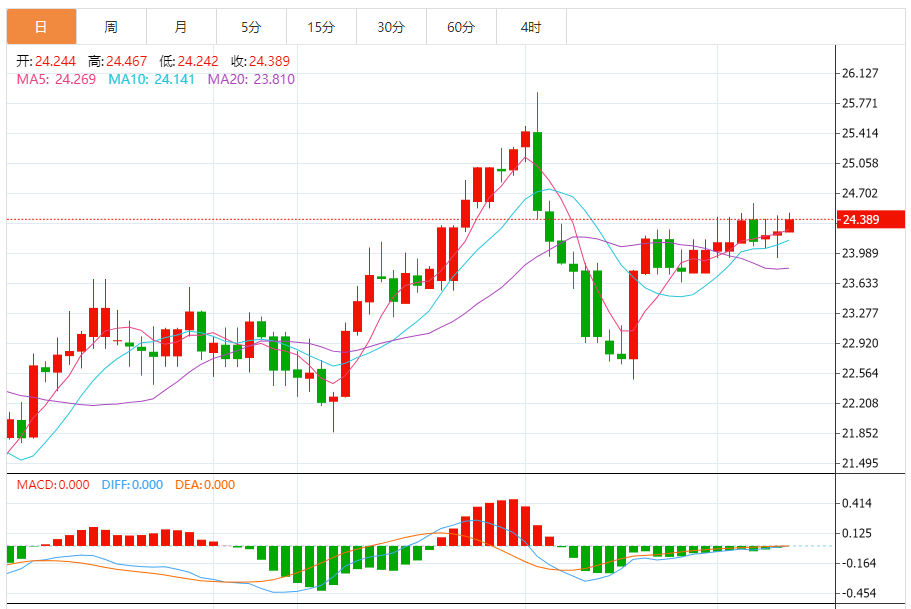Viewport: 911px width, 609px height.
Task: Switch to the 月 monthly tab
Action: point(181,27)
